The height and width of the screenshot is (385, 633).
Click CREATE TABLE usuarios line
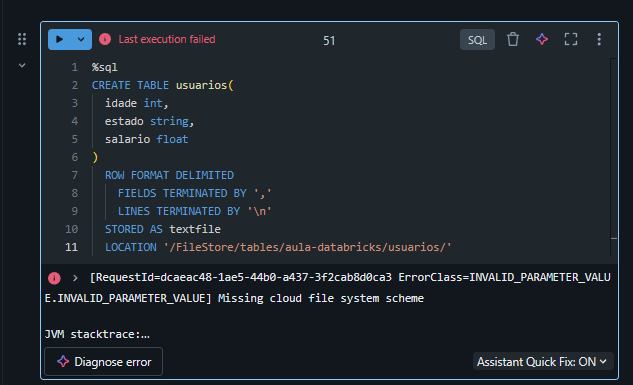tap(163, 85)
